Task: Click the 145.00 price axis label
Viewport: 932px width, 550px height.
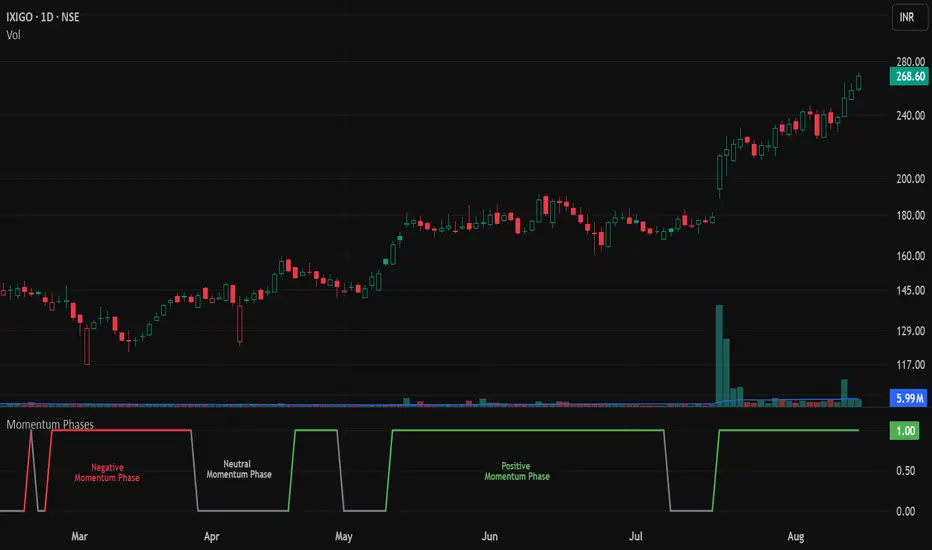Action: [910, 290]
